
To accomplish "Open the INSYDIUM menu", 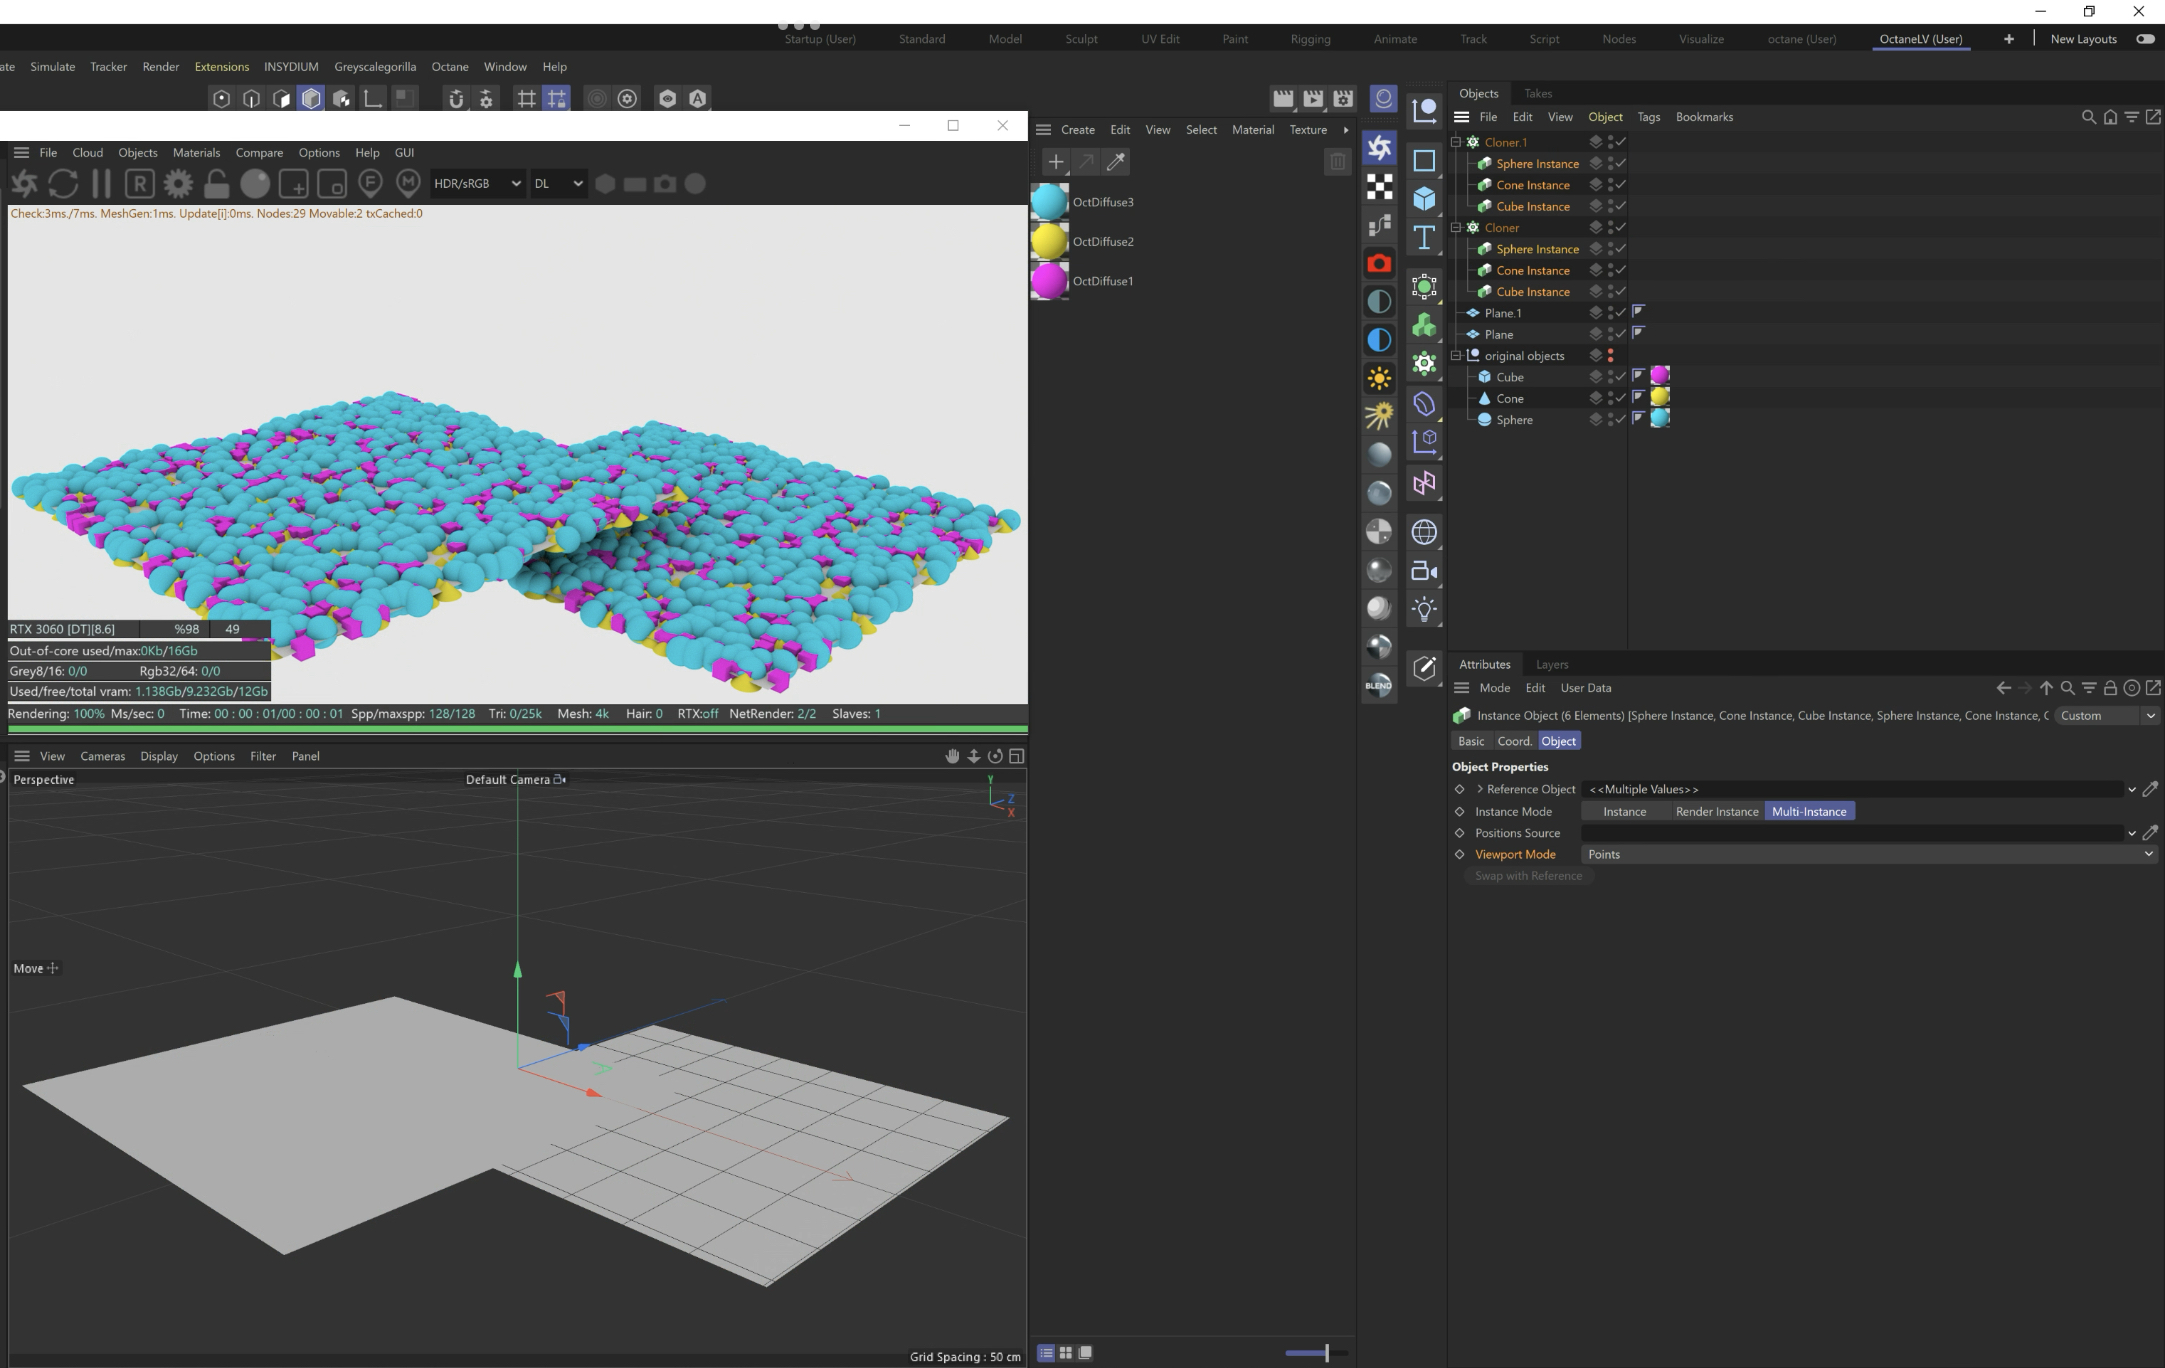I will [291, 67].
